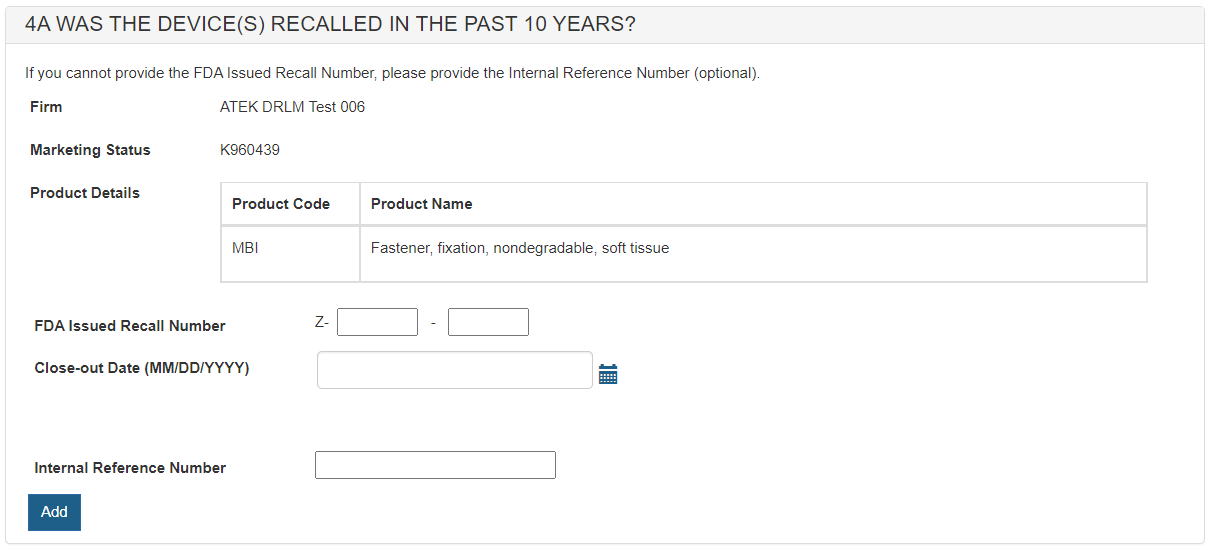Open the Close-out Date calendar picker
The image size is (1211, 552).
tap(608, 374)
